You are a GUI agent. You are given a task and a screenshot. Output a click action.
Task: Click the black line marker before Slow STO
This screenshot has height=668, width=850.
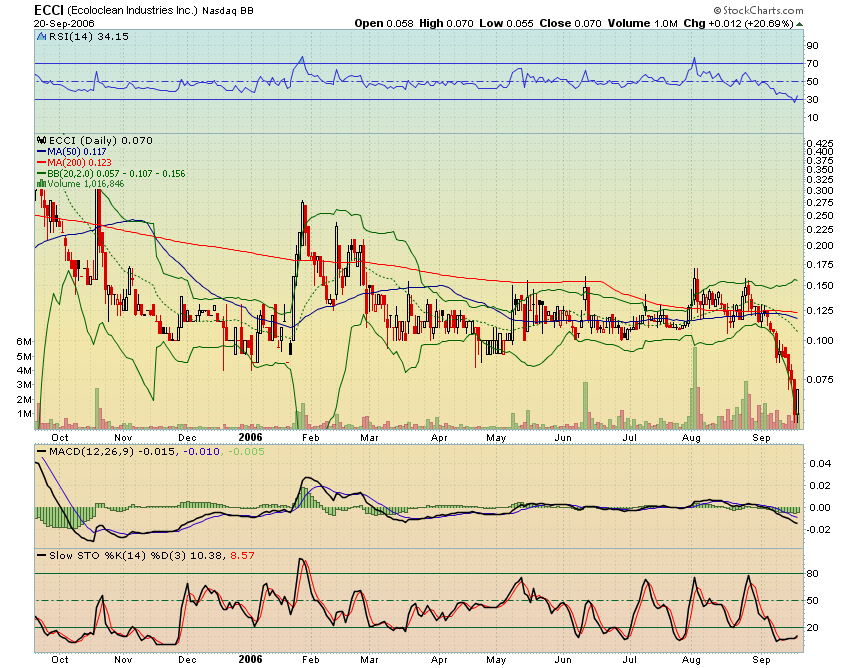point(41,556)
